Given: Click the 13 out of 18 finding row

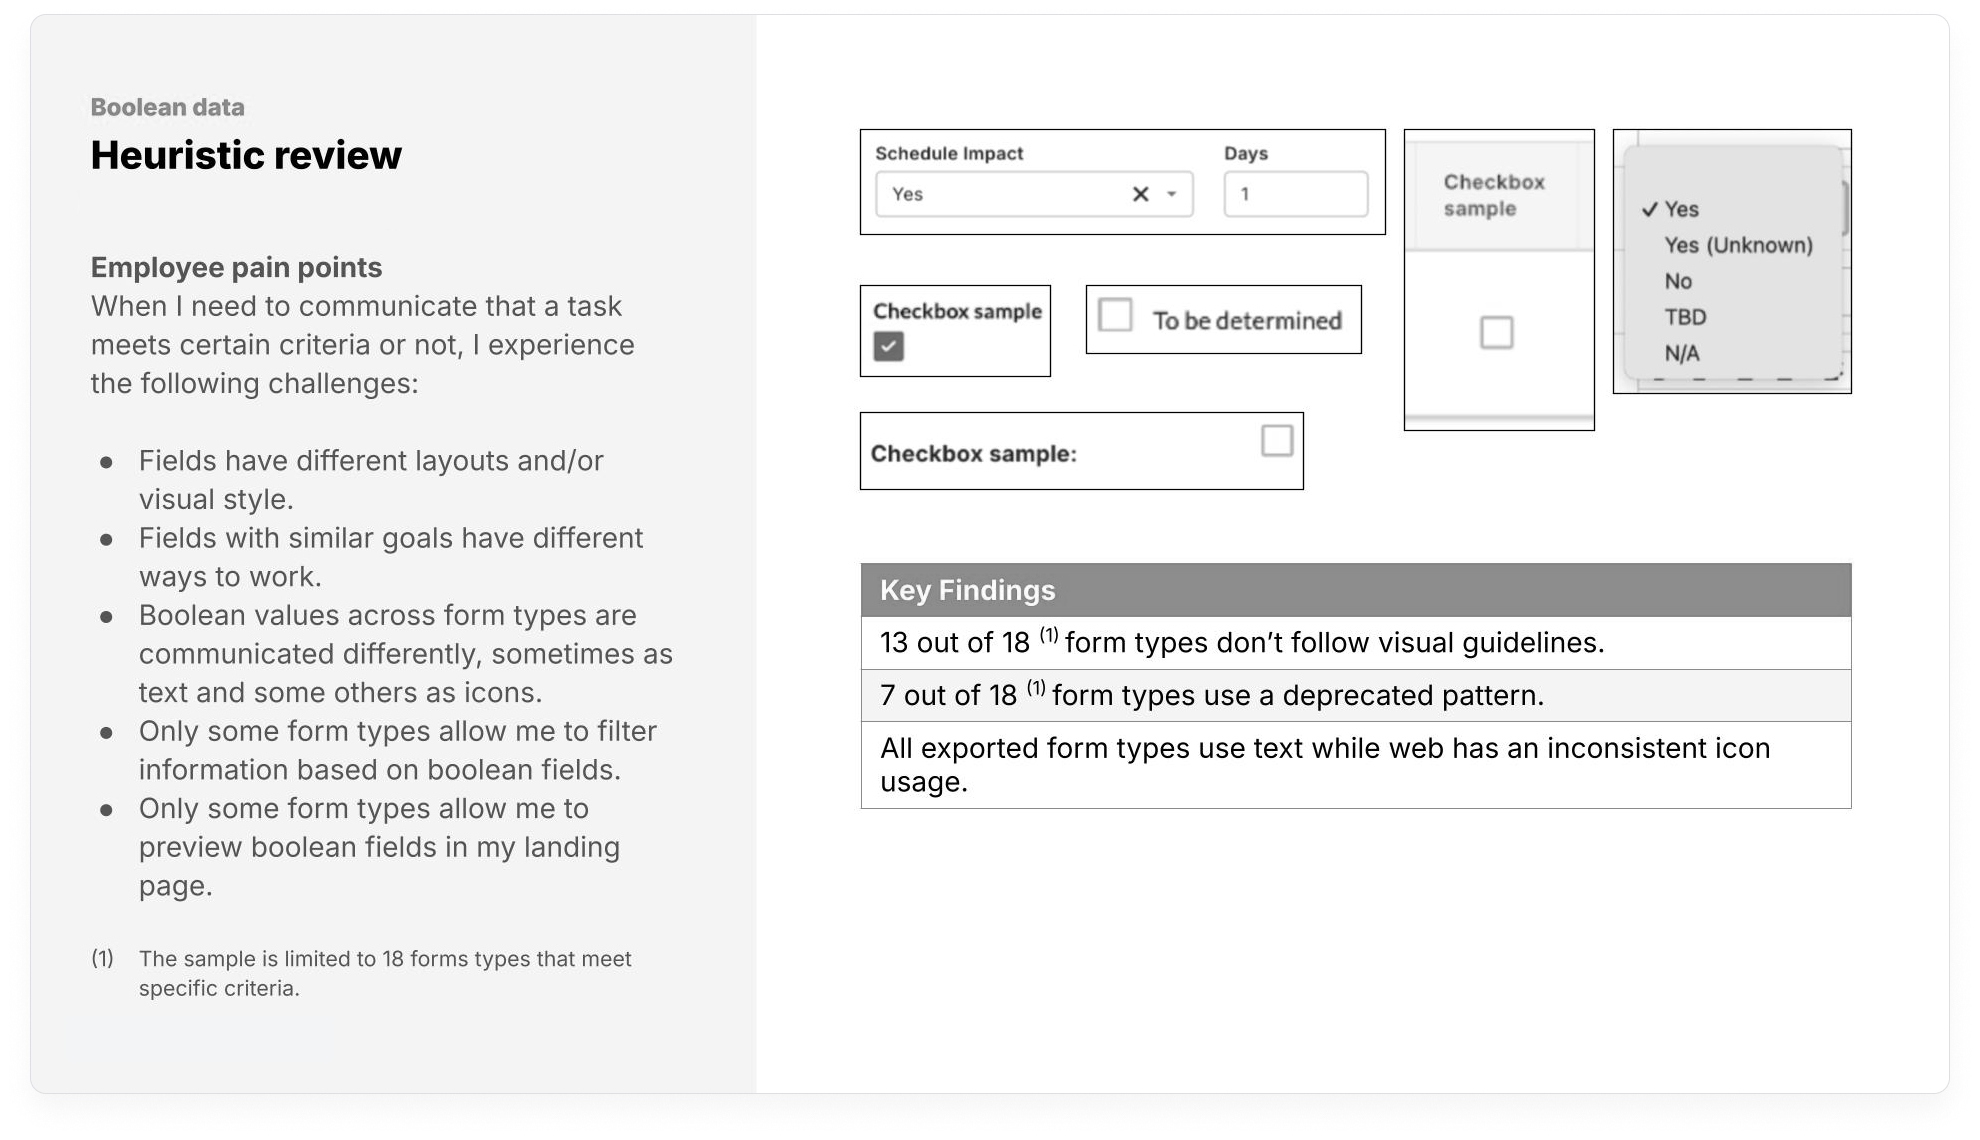Looking at the screenshot, I should coord(1355,643).
